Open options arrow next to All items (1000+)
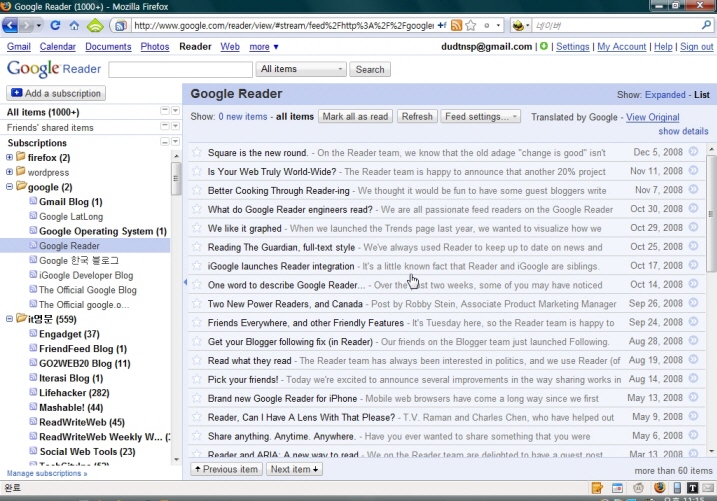Viewport: 717px width, 501px height. pyautogui.click(x=175, y=111)
